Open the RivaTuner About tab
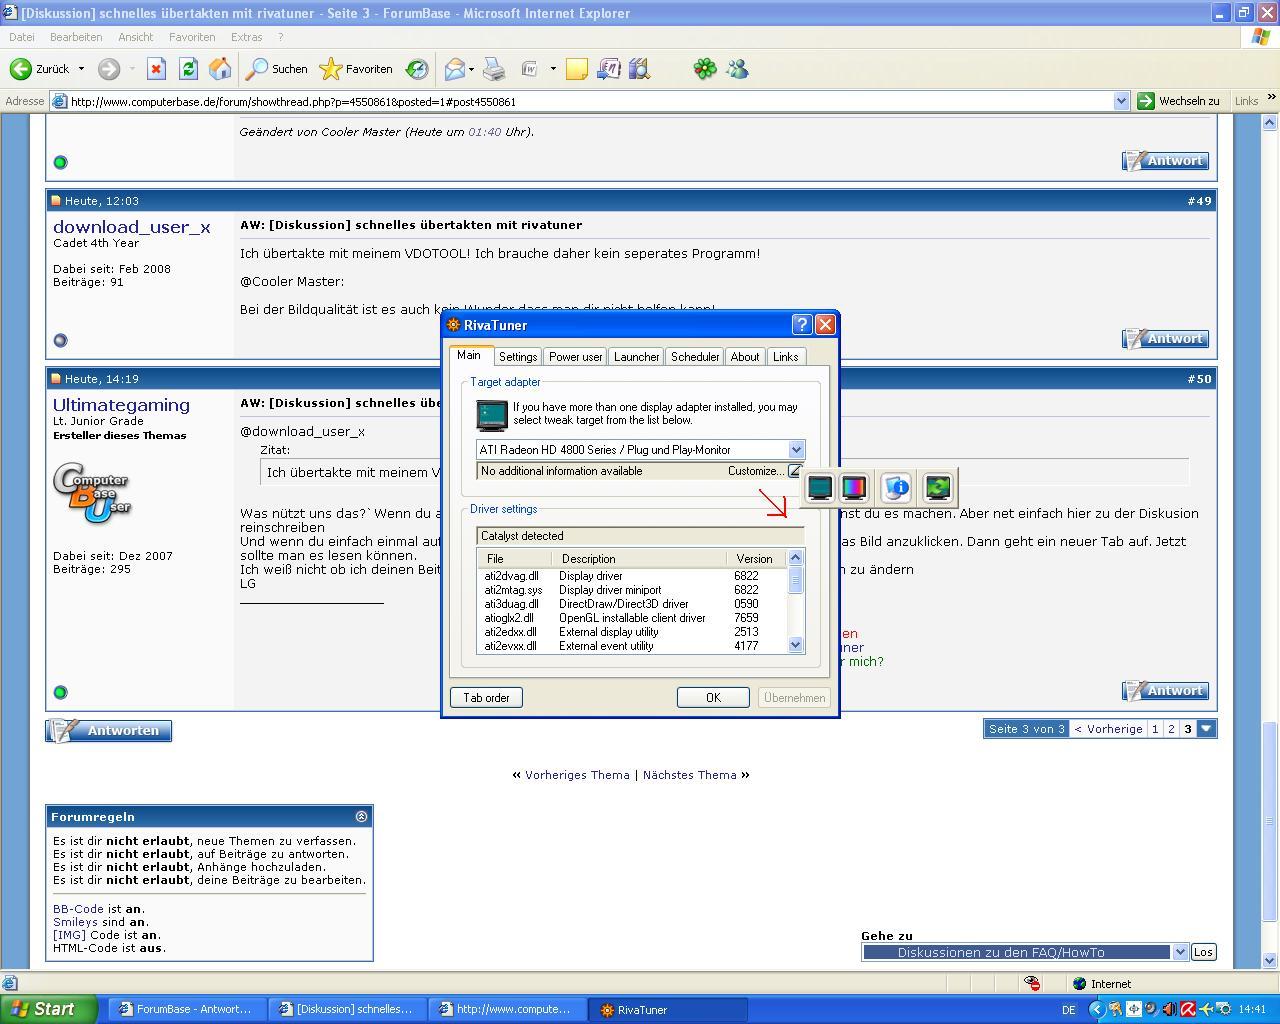The height and width of the screenshot is (1024, 1280). (745, 357)
